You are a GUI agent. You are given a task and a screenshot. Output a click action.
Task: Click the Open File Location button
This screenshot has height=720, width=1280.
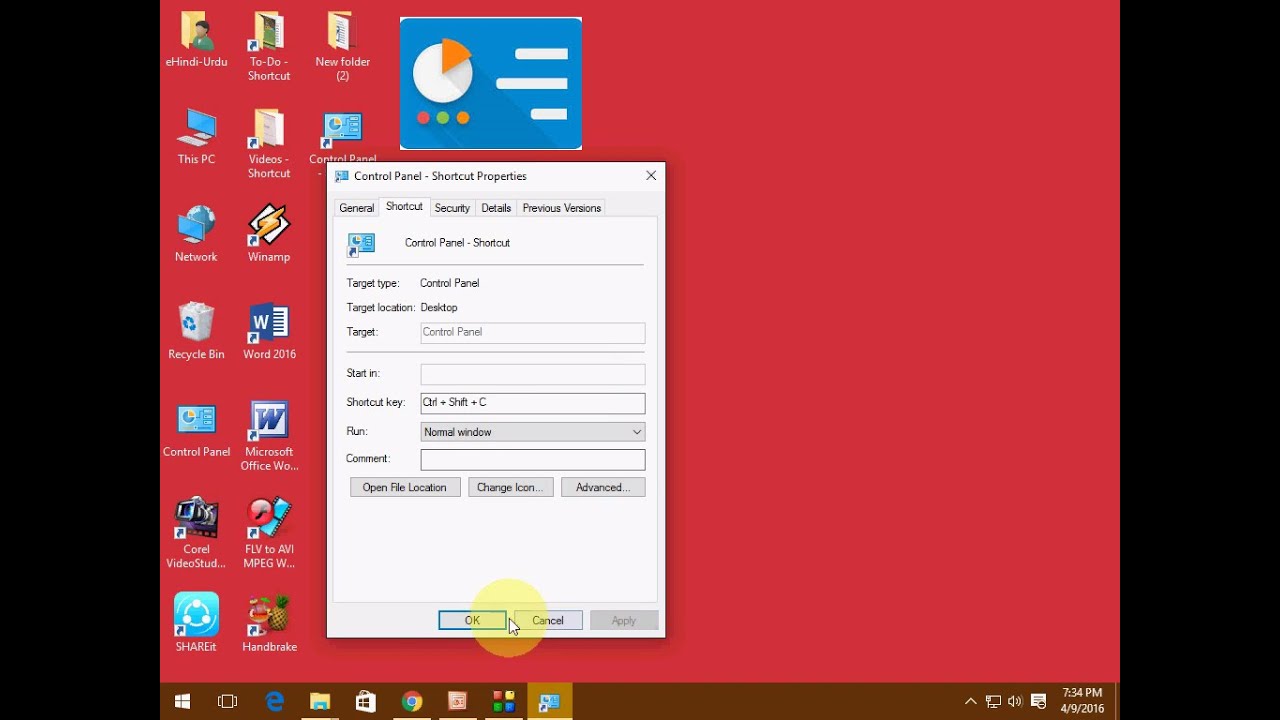point(405,487)
